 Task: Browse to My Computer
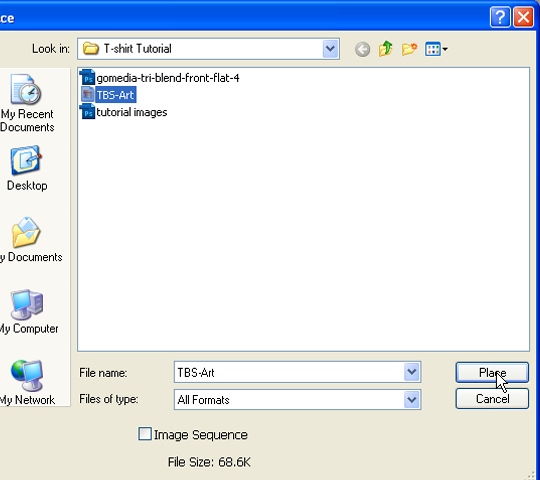click(28, 312)
